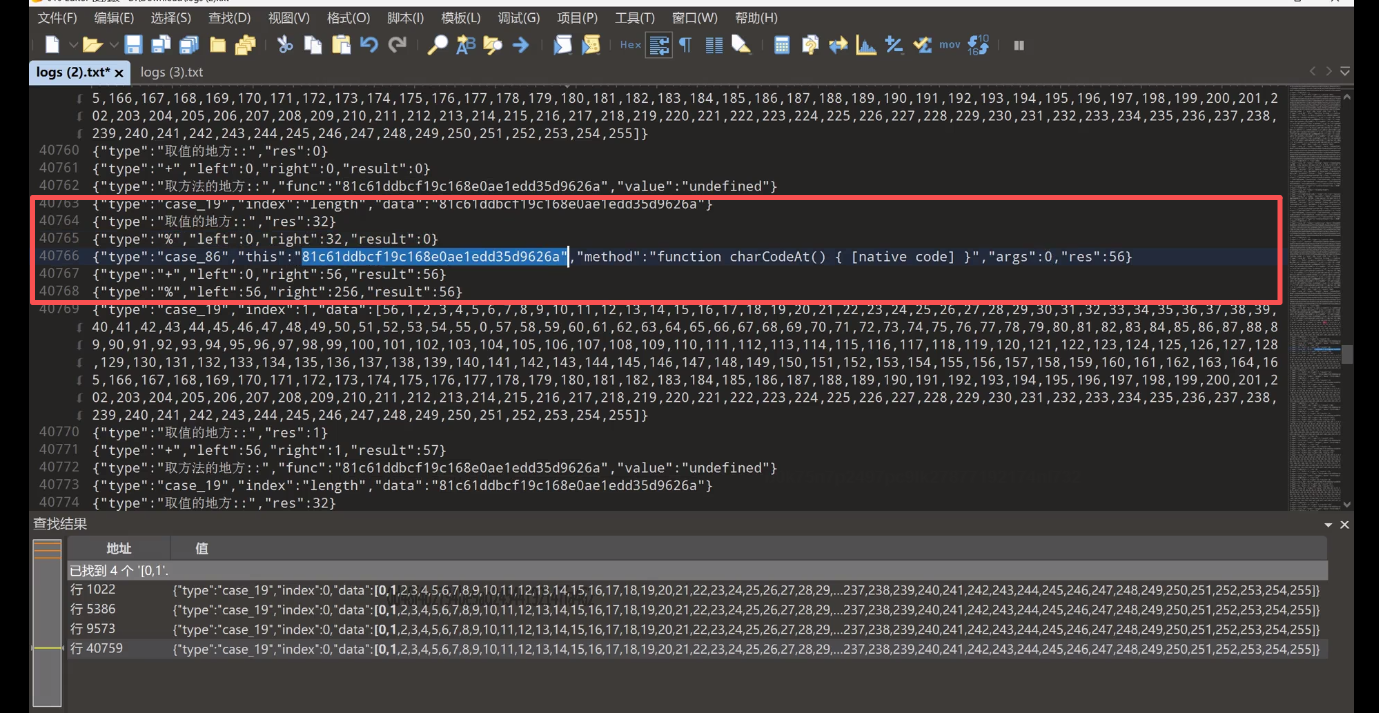
Task: Select the result row 行 40759
Action: coord(697,649)
